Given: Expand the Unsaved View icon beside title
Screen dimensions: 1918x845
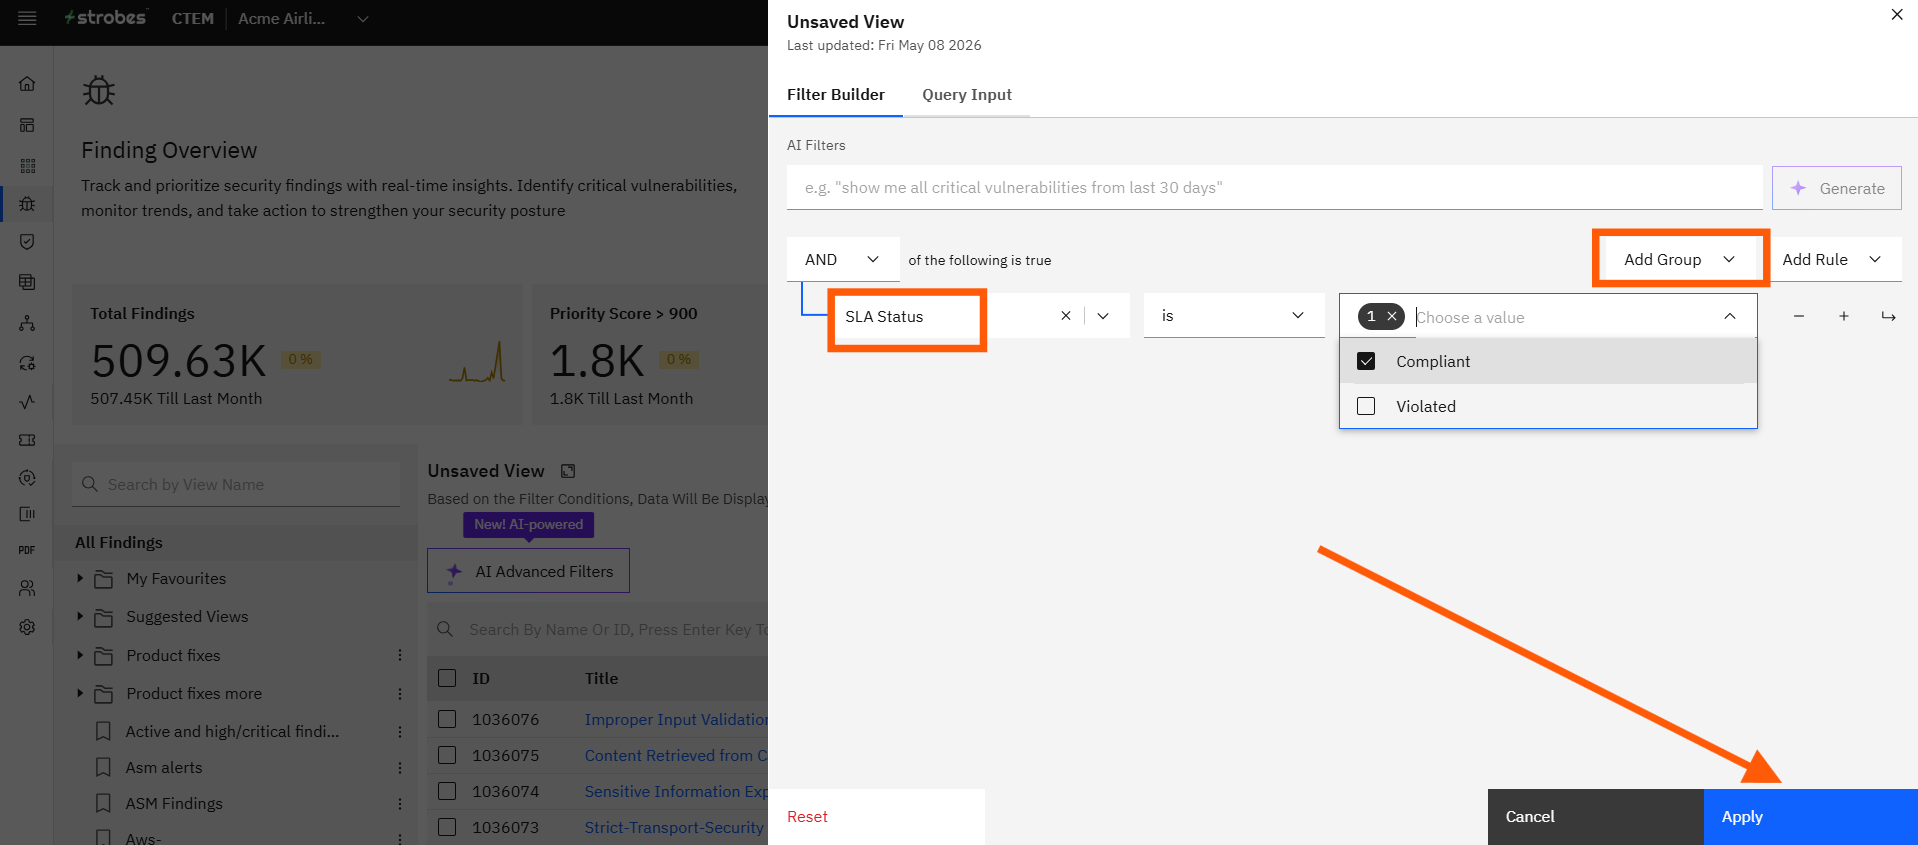Looking at the screenshot, I should pos(568,471).
